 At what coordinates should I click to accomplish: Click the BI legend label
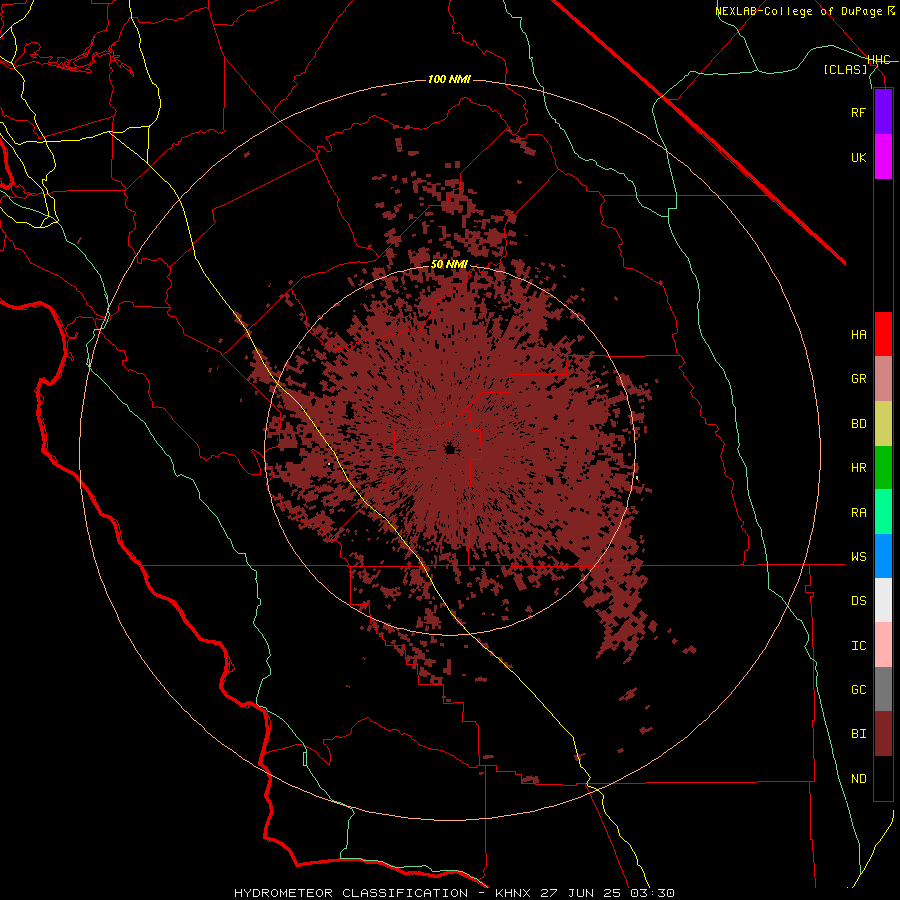858,734
